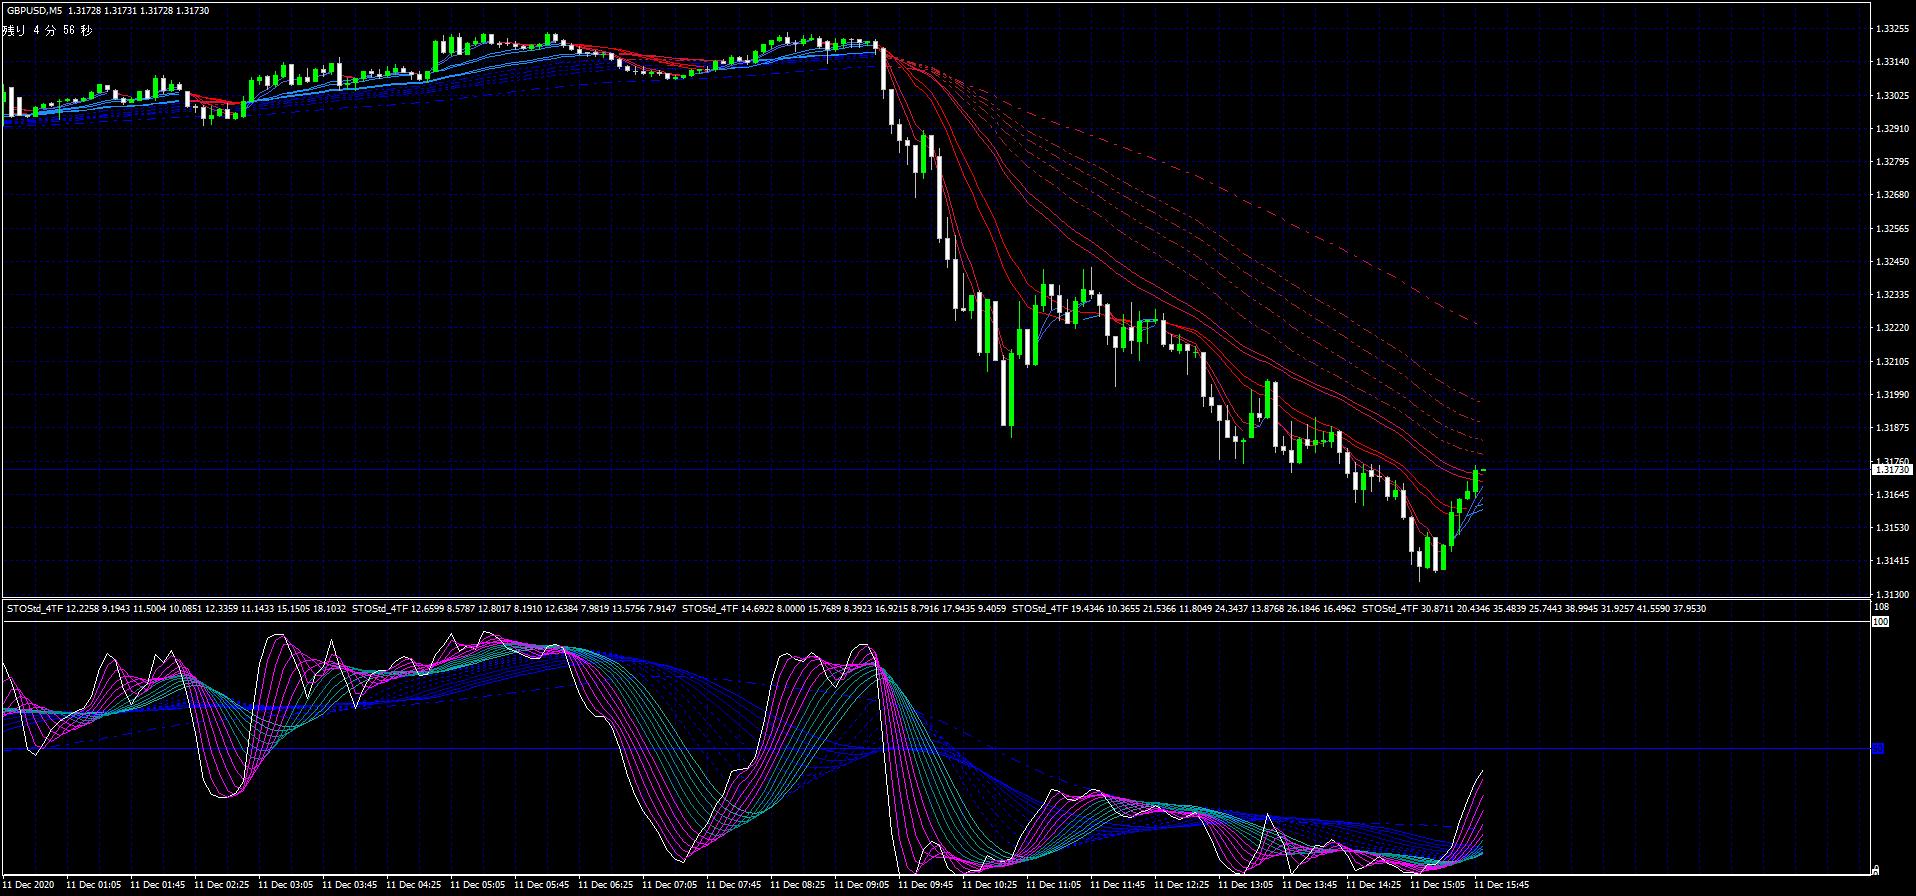Click the 11 Dec 15:45 time label

tap(1501, 885)
